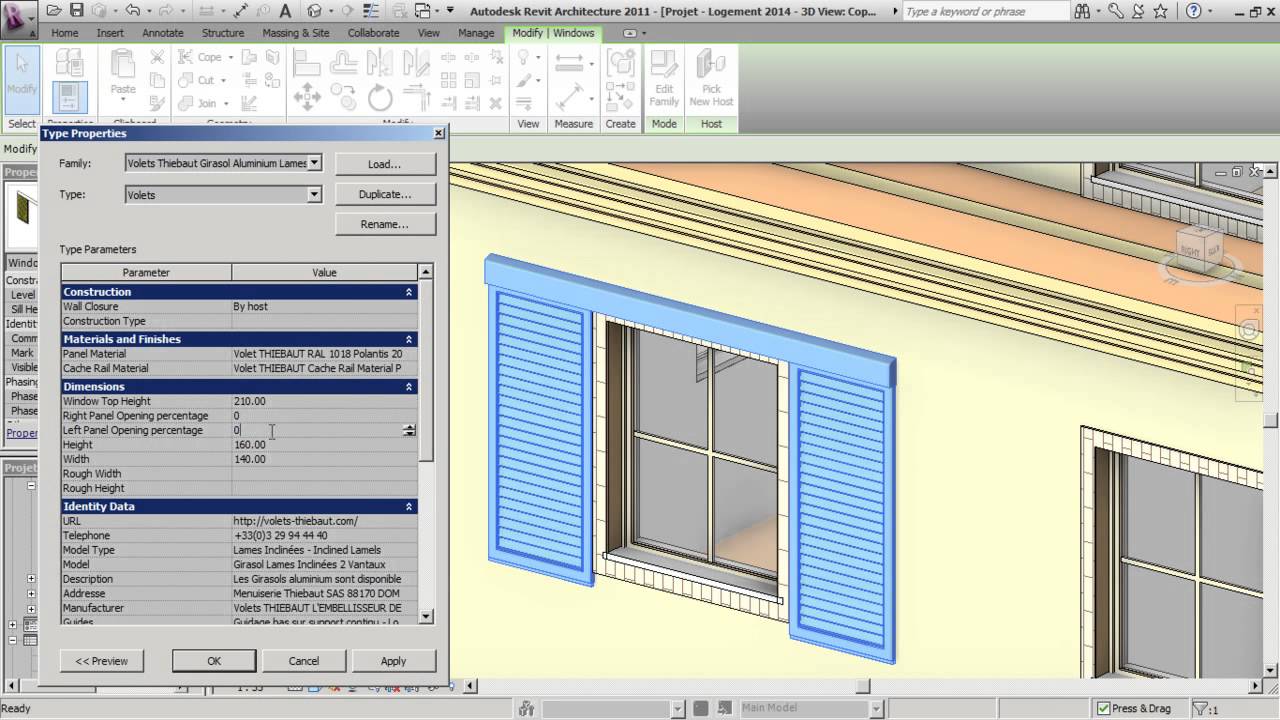
Task: Open the Manage ribbon tab
Action: coord(476,33)
